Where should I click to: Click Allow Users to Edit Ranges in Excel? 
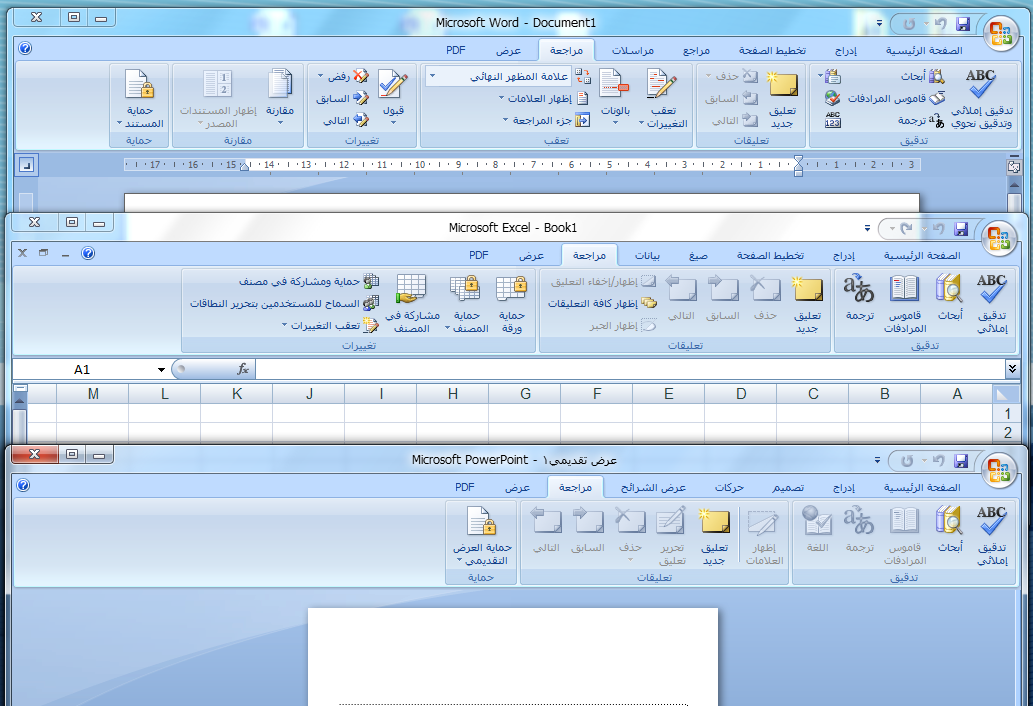285,304
